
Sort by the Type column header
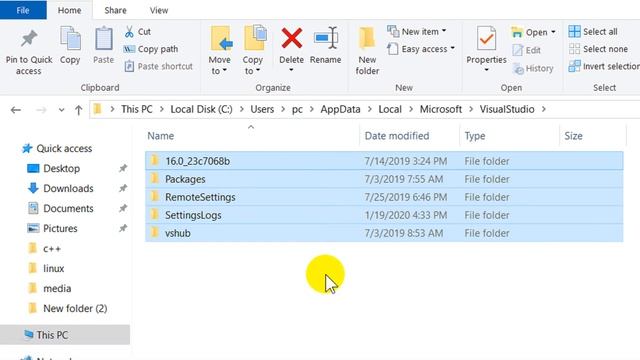tap(509, 136)
